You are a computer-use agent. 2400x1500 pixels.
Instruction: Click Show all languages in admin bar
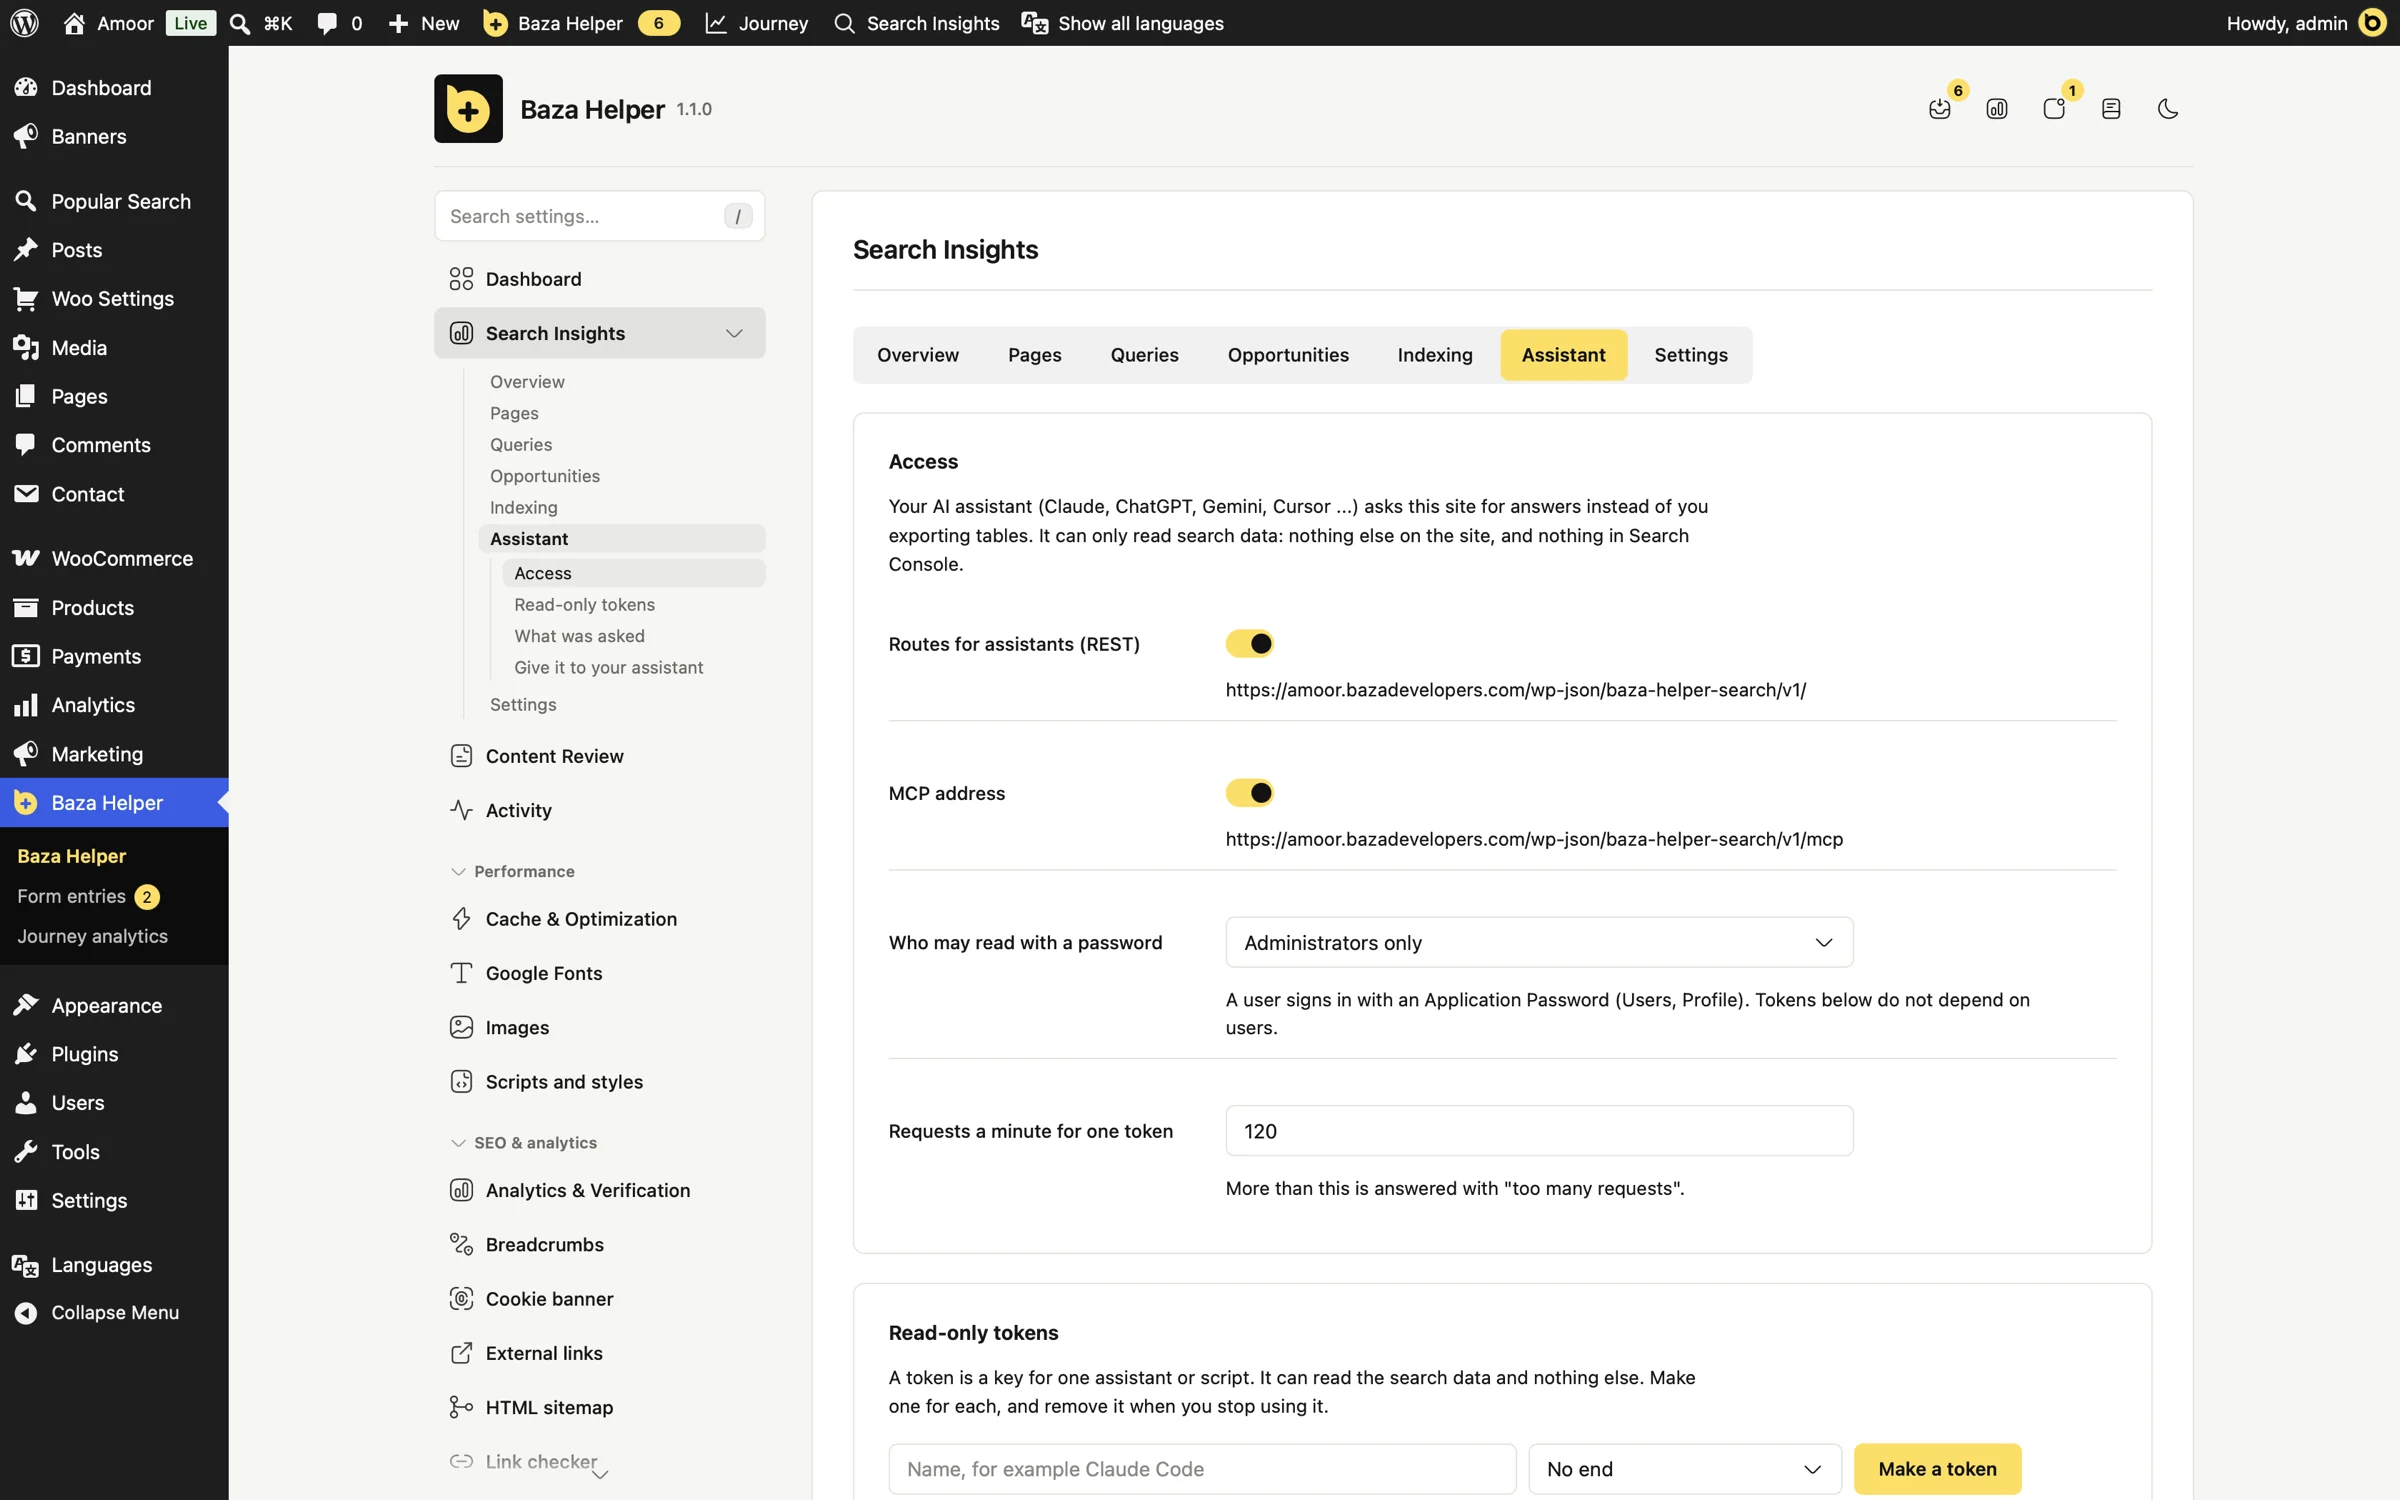[1123, 23]
